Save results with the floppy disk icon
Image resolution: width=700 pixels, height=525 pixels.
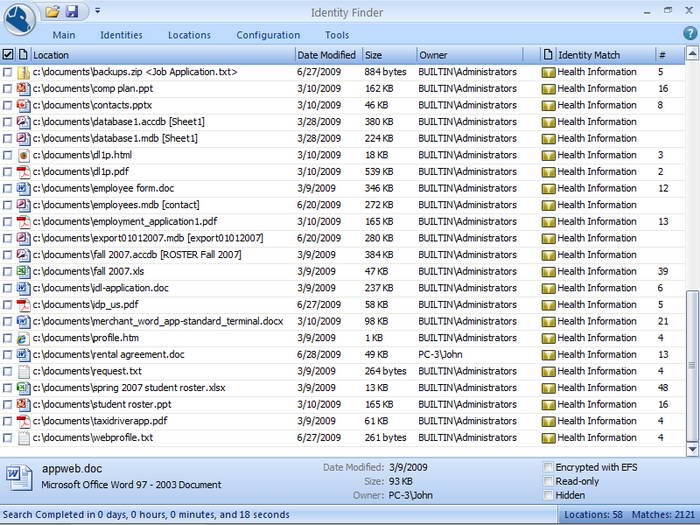[72, 12]
